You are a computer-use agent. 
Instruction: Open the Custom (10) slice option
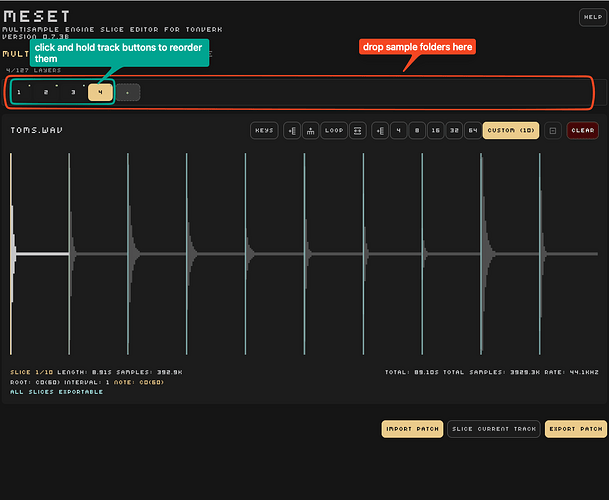511,130
